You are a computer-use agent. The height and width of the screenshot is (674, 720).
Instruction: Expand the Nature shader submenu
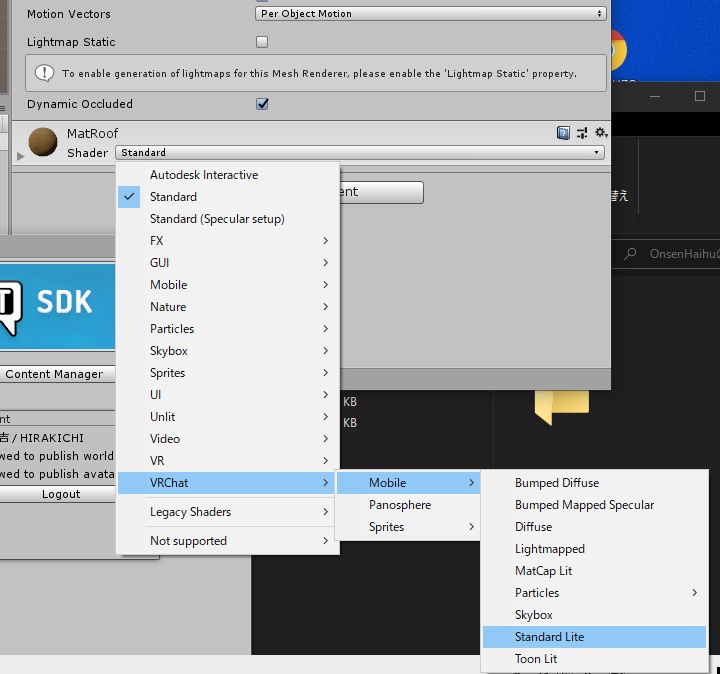tap(228, 307)
